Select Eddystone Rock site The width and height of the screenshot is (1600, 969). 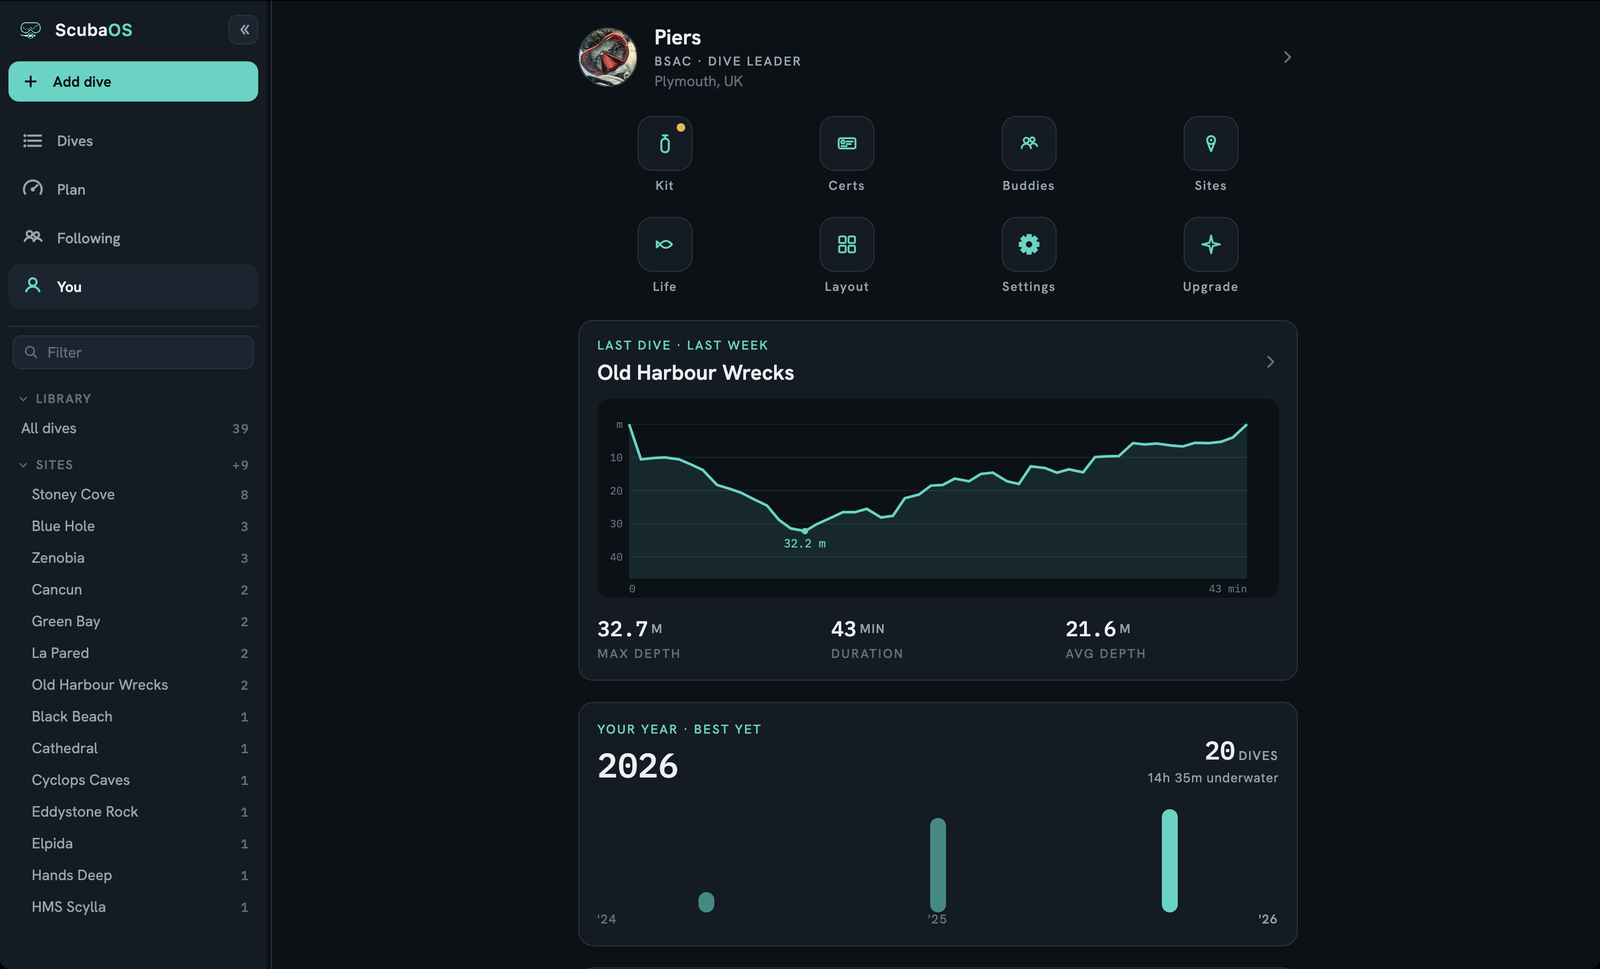[133, 812]
